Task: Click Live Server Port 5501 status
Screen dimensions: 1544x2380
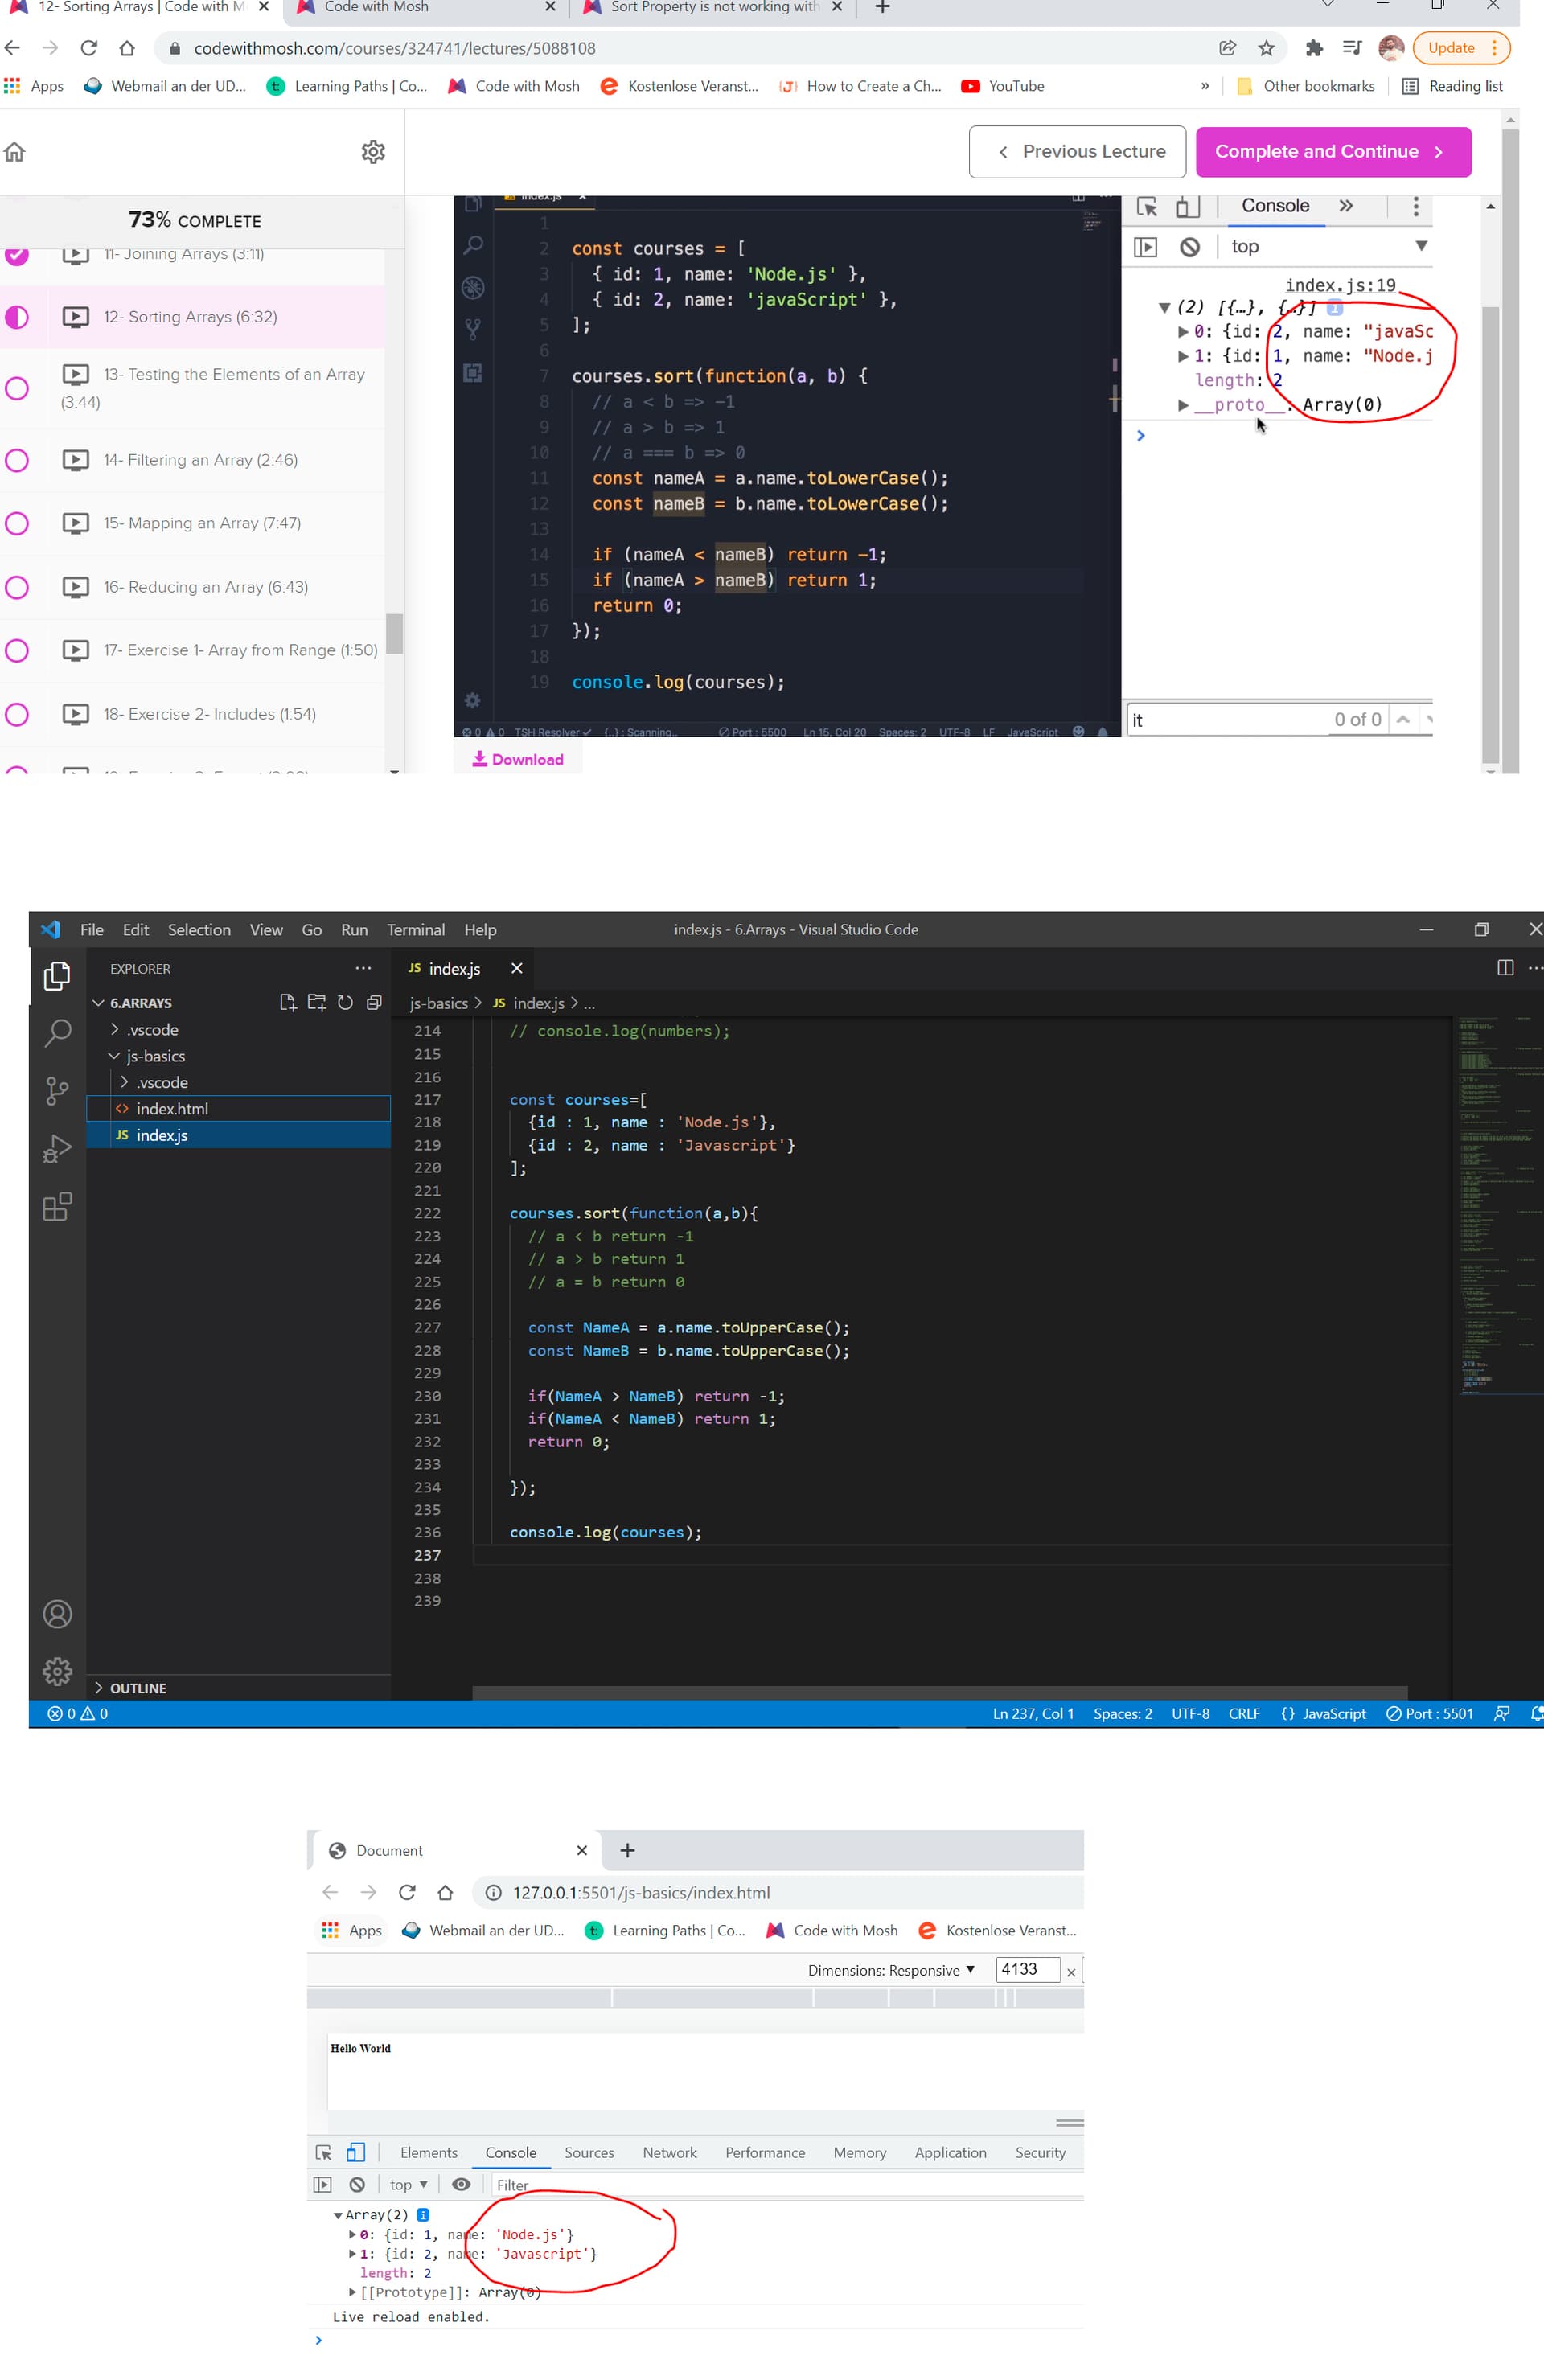Action: point(1429,1713)
